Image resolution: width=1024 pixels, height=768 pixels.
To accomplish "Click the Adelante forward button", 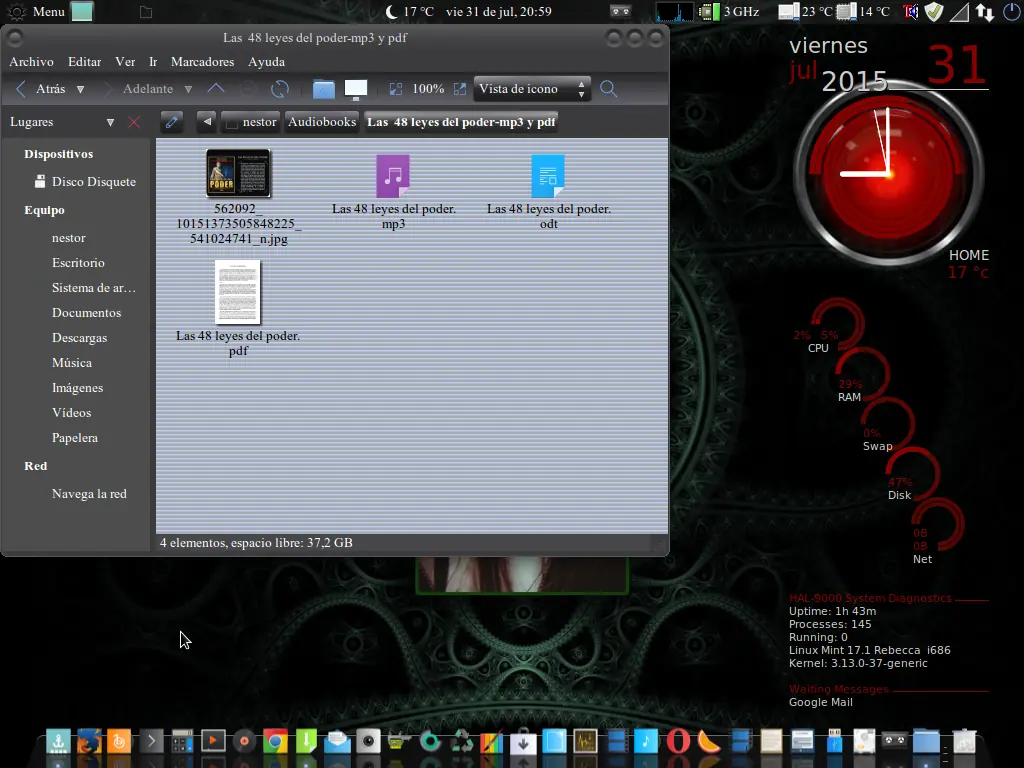I will 139,89.
